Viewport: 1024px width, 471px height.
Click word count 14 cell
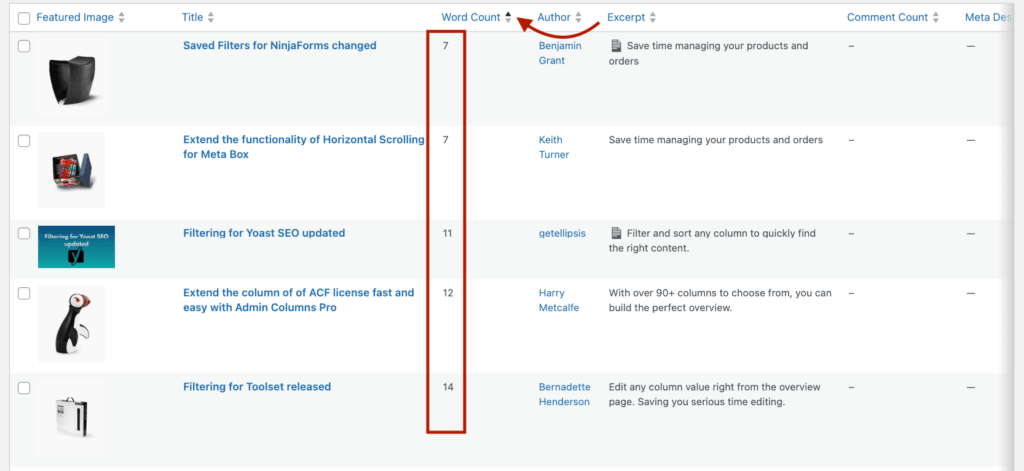(447, 387)
